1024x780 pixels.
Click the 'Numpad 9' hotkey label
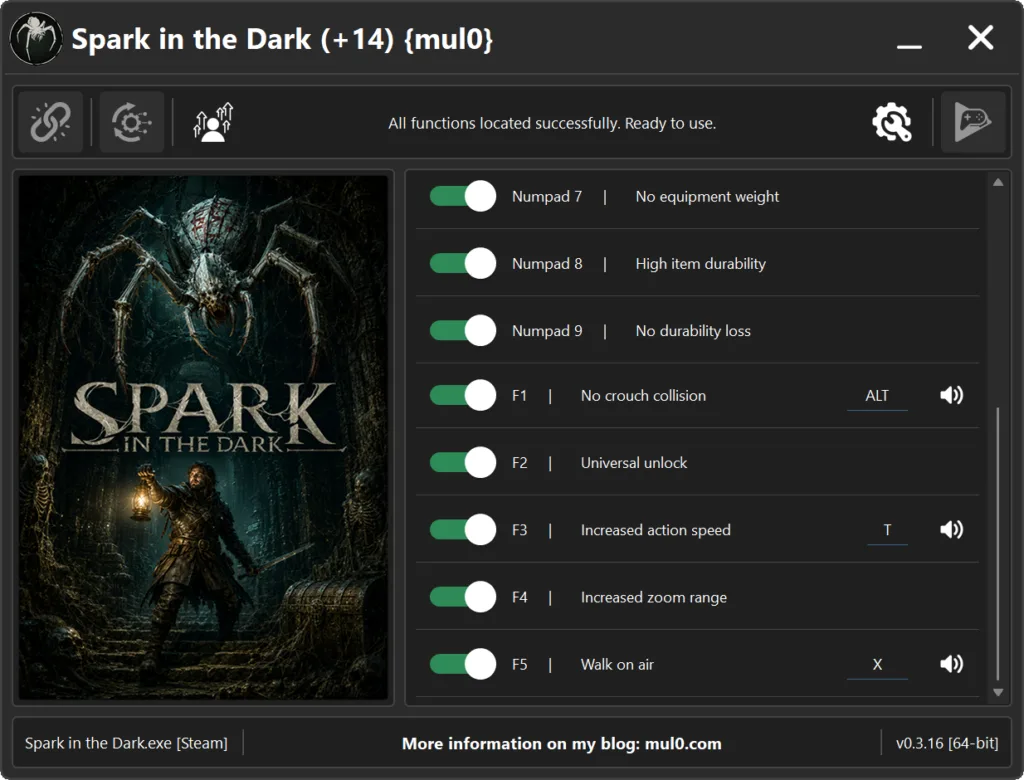pyautogui.click(x=547, y=331)
